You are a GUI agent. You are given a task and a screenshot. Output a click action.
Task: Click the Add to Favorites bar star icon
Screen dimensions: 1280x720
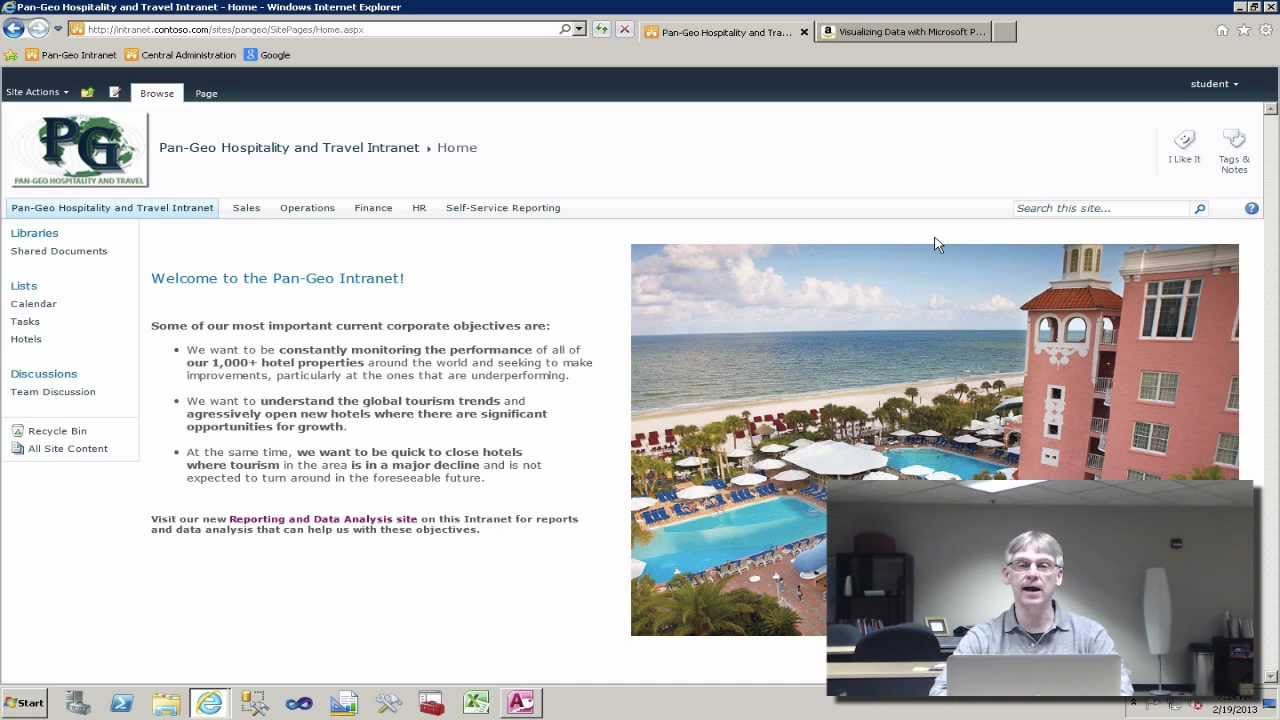click(11, 55)
